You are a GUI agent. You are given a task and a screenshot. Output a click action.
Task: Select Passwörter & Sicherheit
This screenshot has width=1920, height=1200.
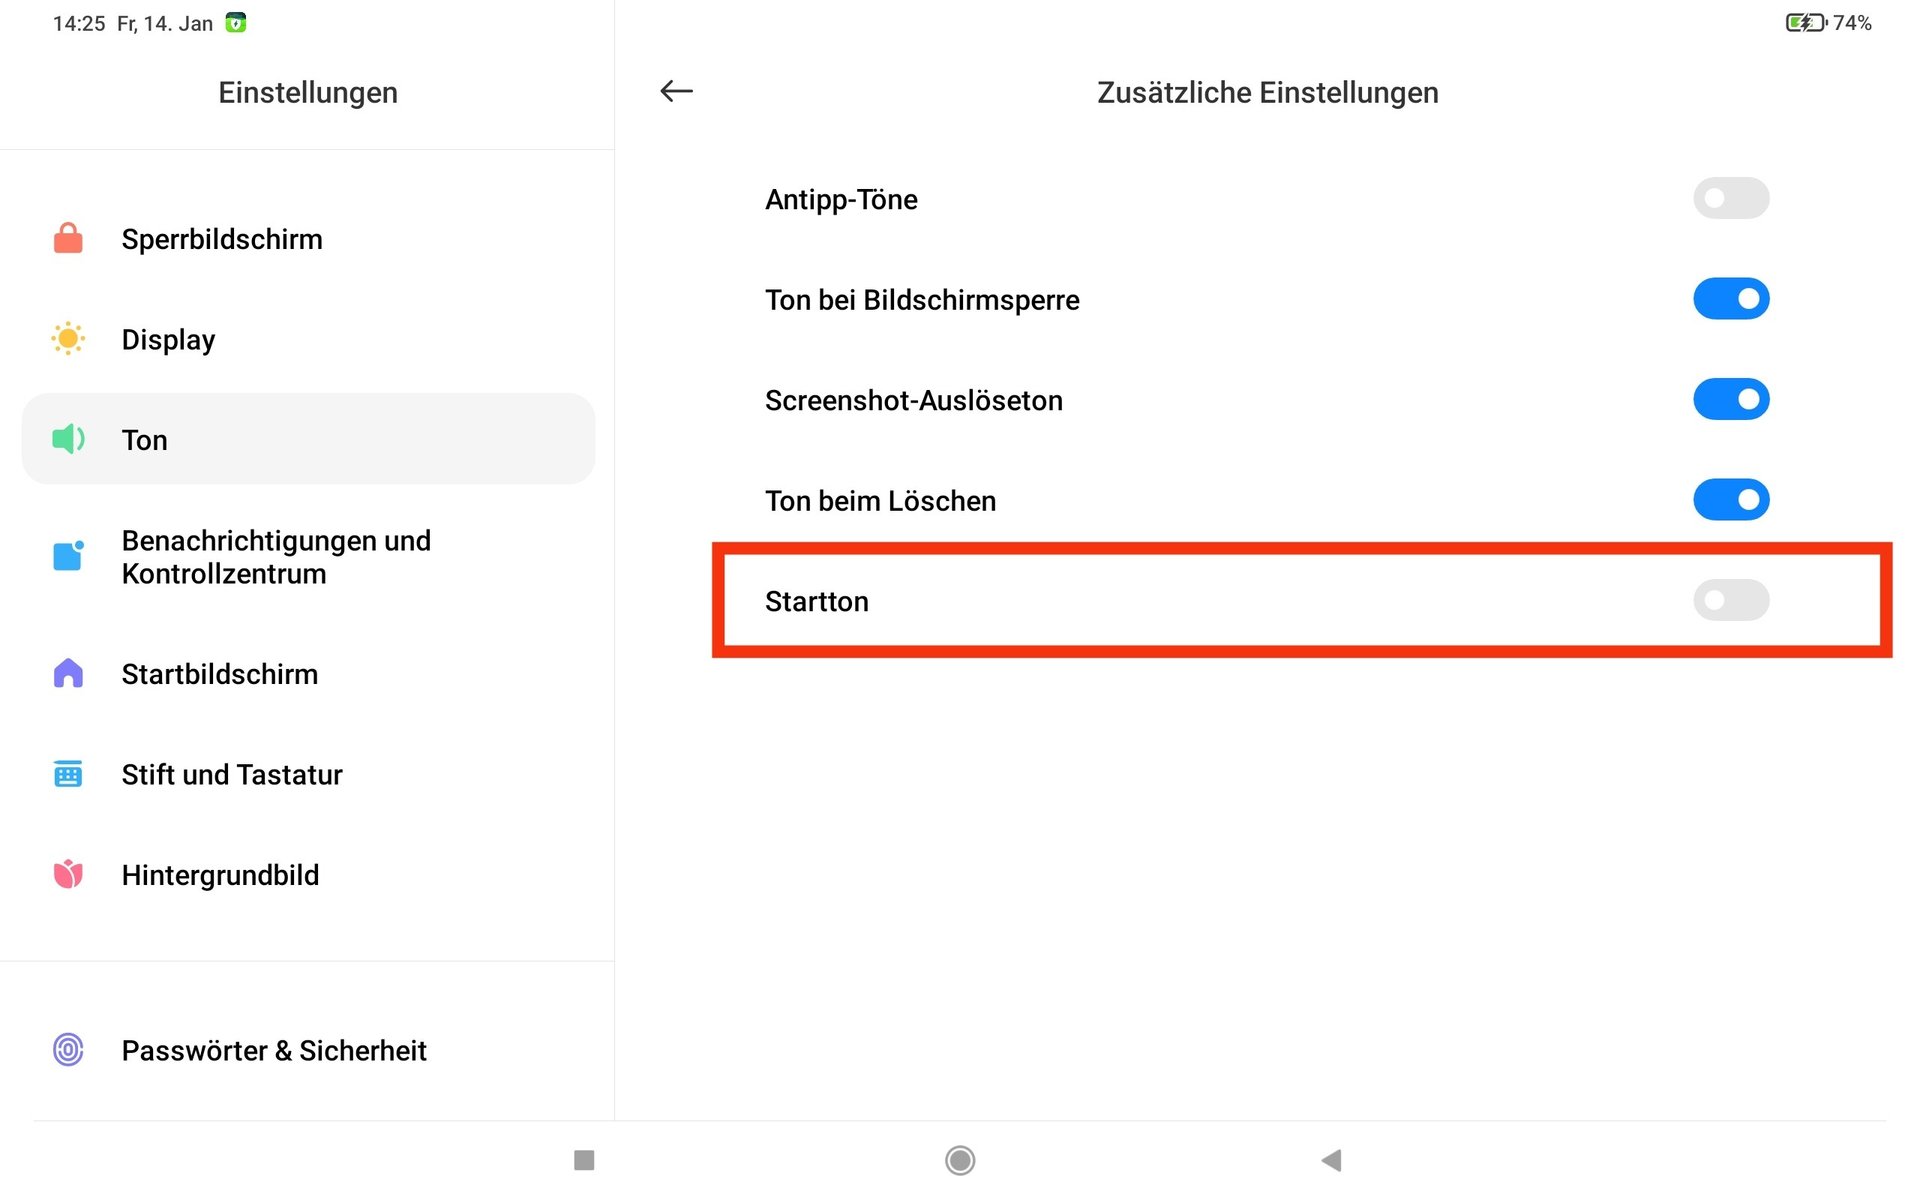tap(308, 1050)
